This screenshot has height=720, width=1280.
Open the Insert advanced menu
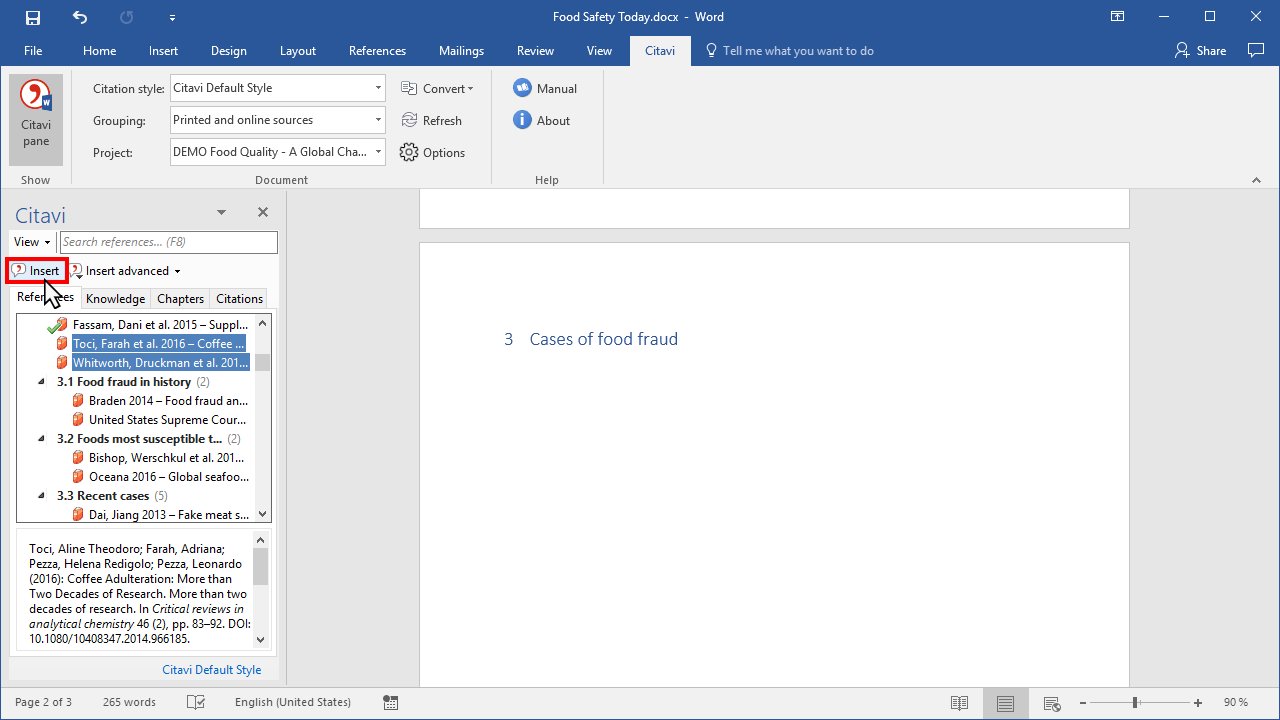pos(126,271)
